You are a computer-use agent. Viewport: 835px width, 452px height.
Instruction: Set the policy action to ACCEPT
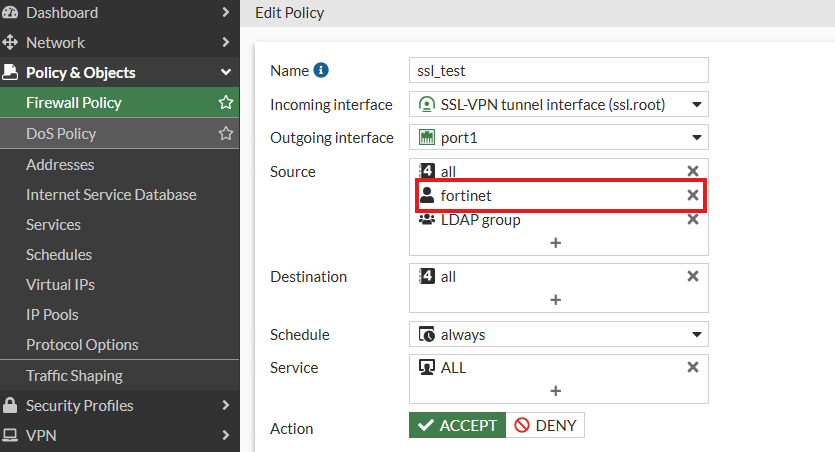click(457, 425)
